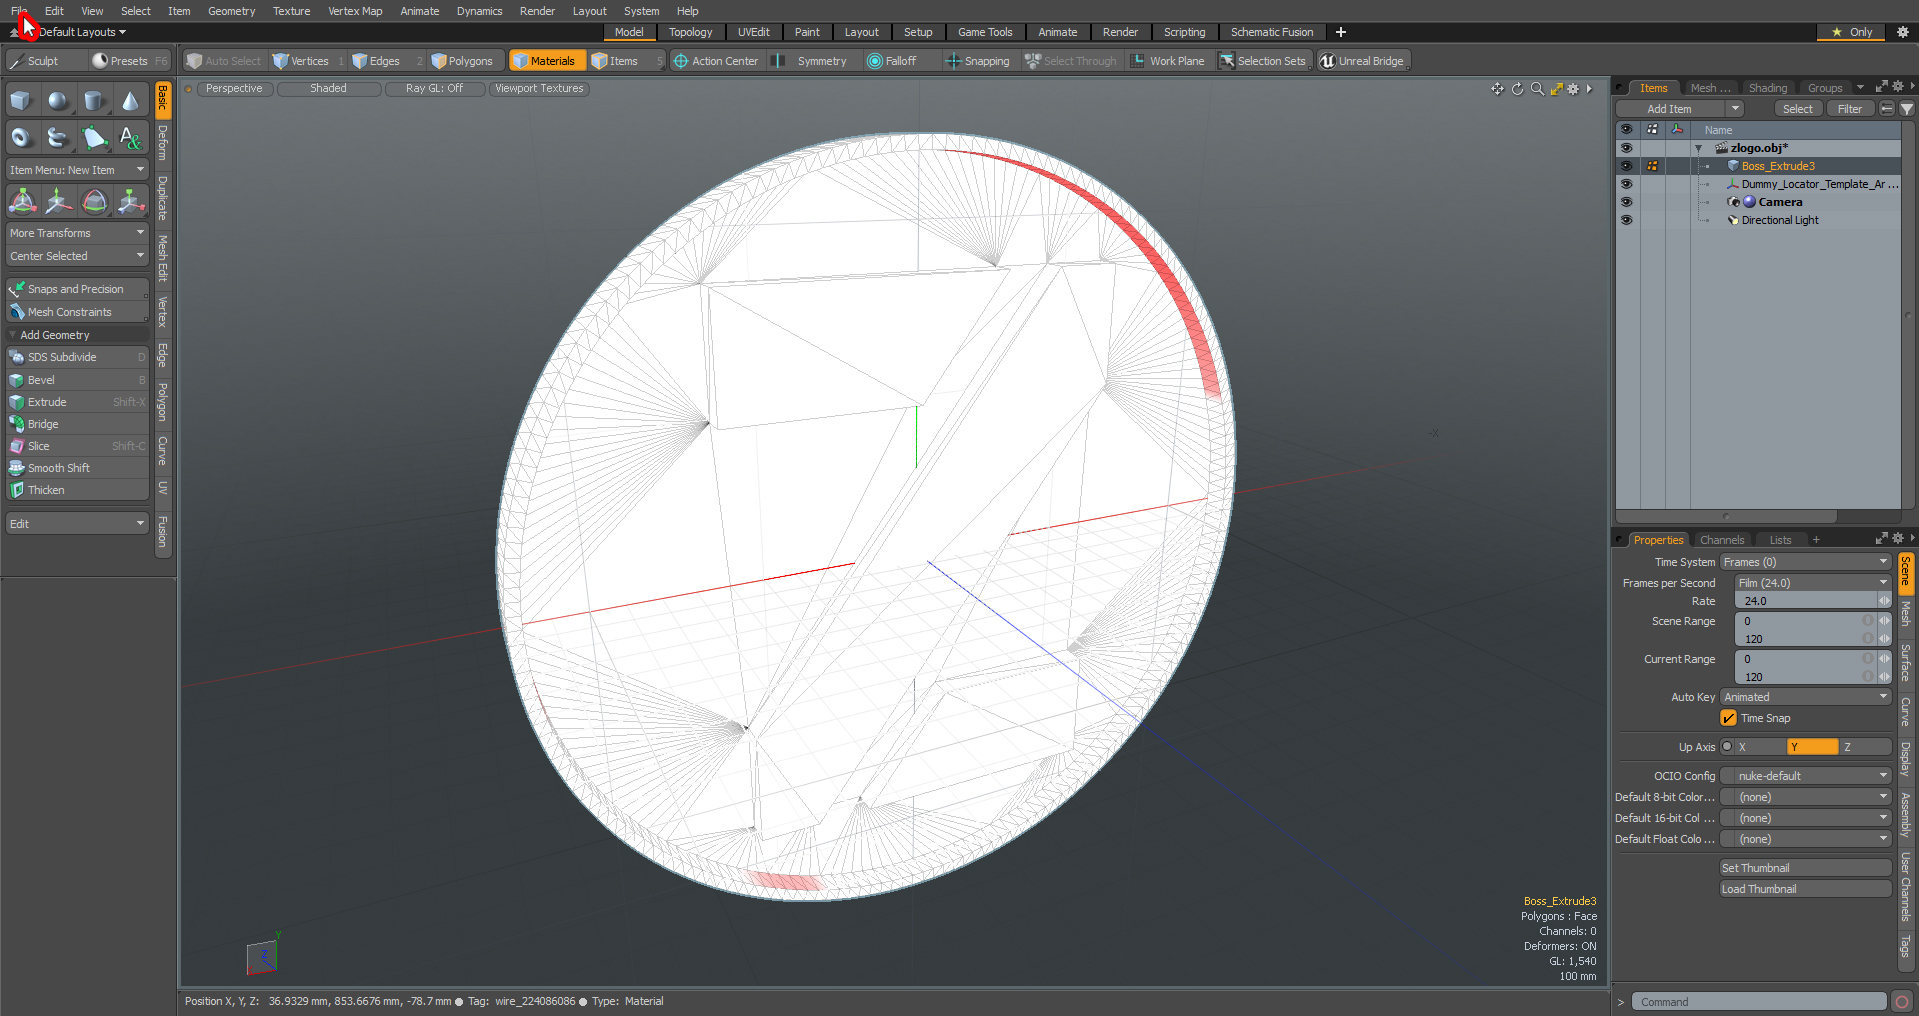Open the Item Menu: New Item dropdown
The image size is (1919, 1016).
click(77, 170)
